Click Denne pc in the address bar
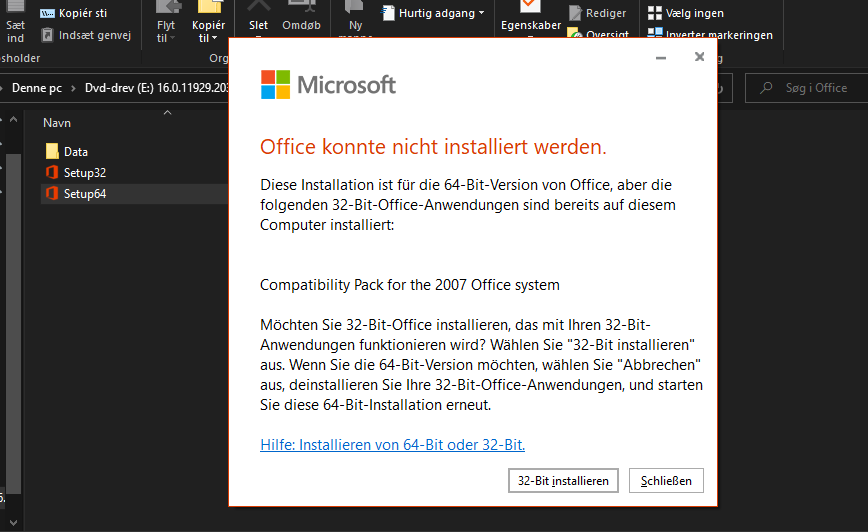Image resolution: width=868 pixels, height=532 pixels. (37, 88)
